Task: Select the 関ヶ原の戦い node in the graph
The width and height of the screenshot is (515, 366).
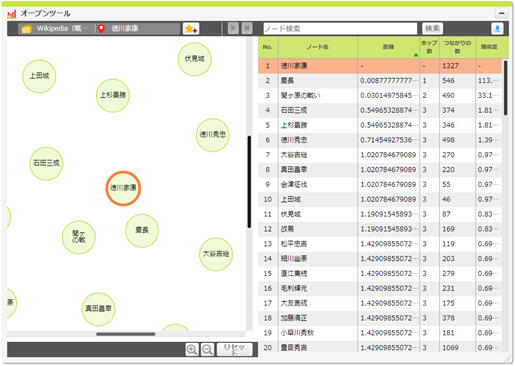Action: [79, 237]
